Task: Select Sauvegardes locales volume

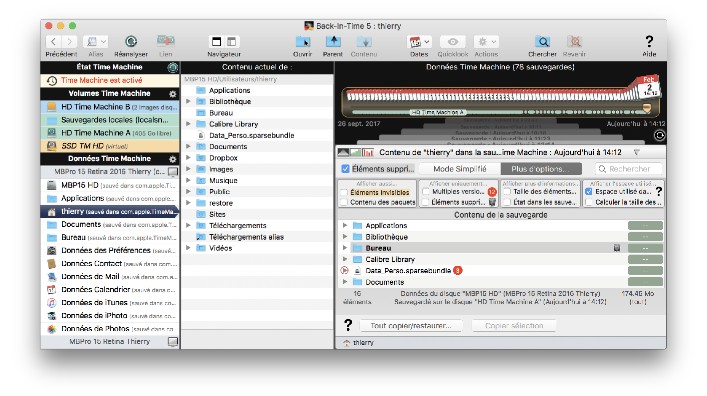Action: 110,120
